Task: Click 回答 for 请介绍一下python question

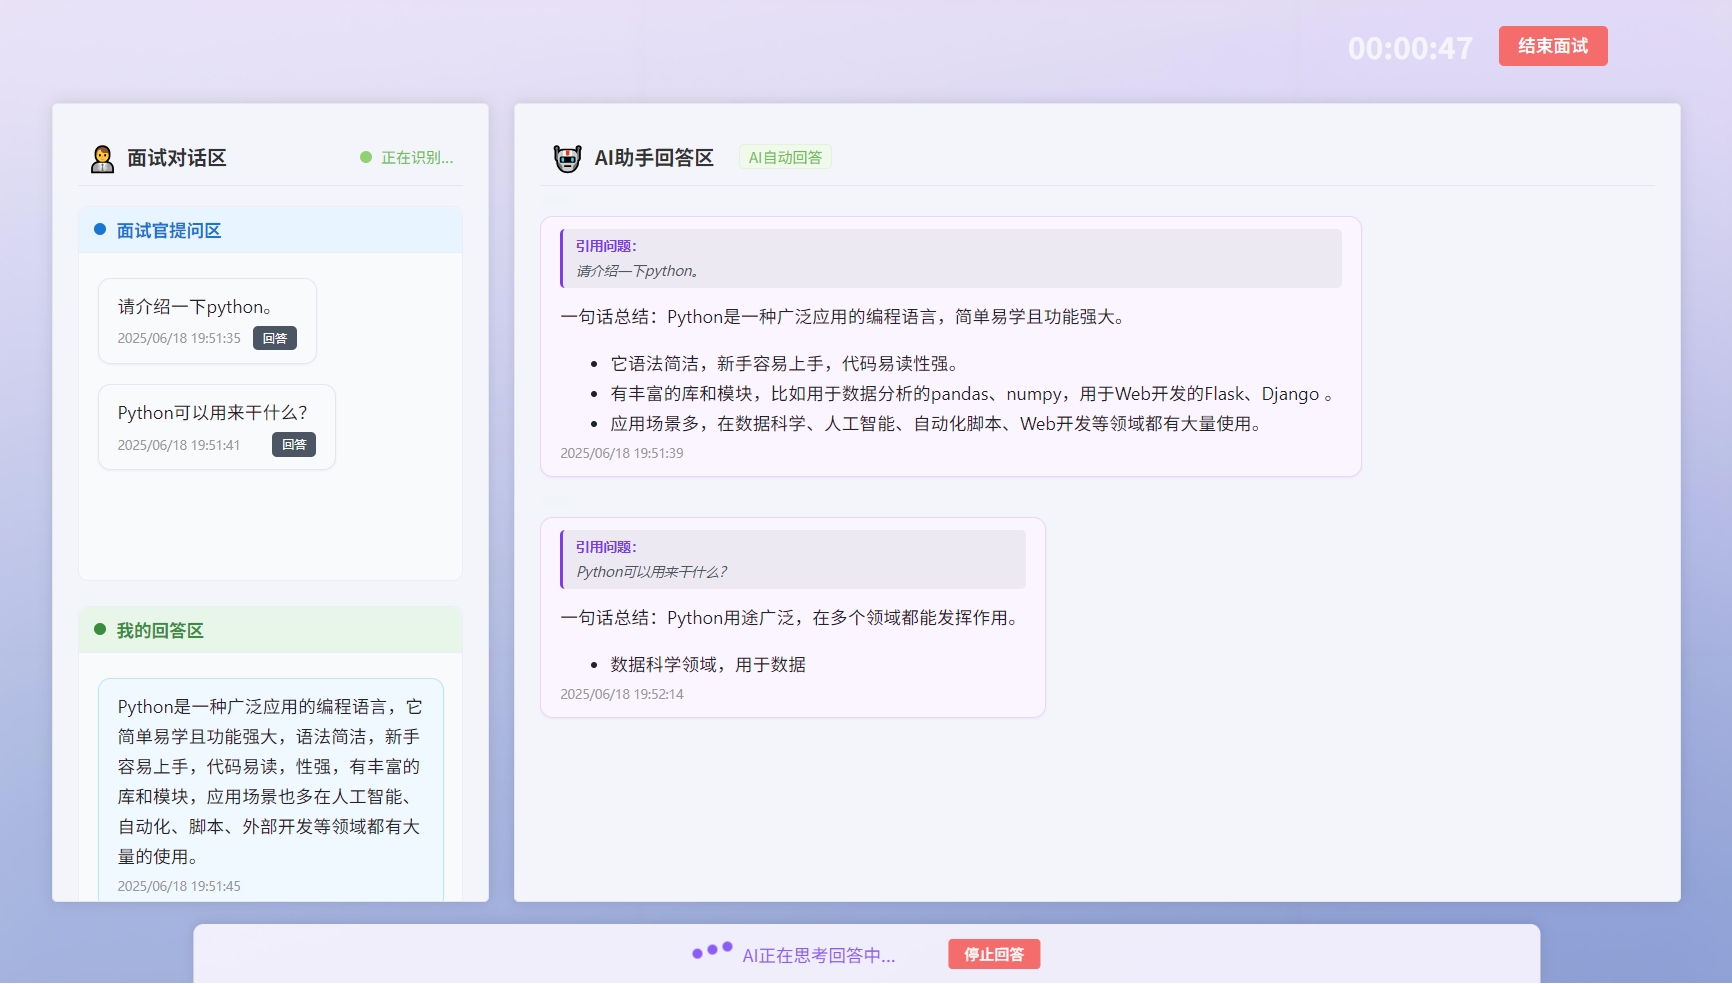Action: click(274, 339)
